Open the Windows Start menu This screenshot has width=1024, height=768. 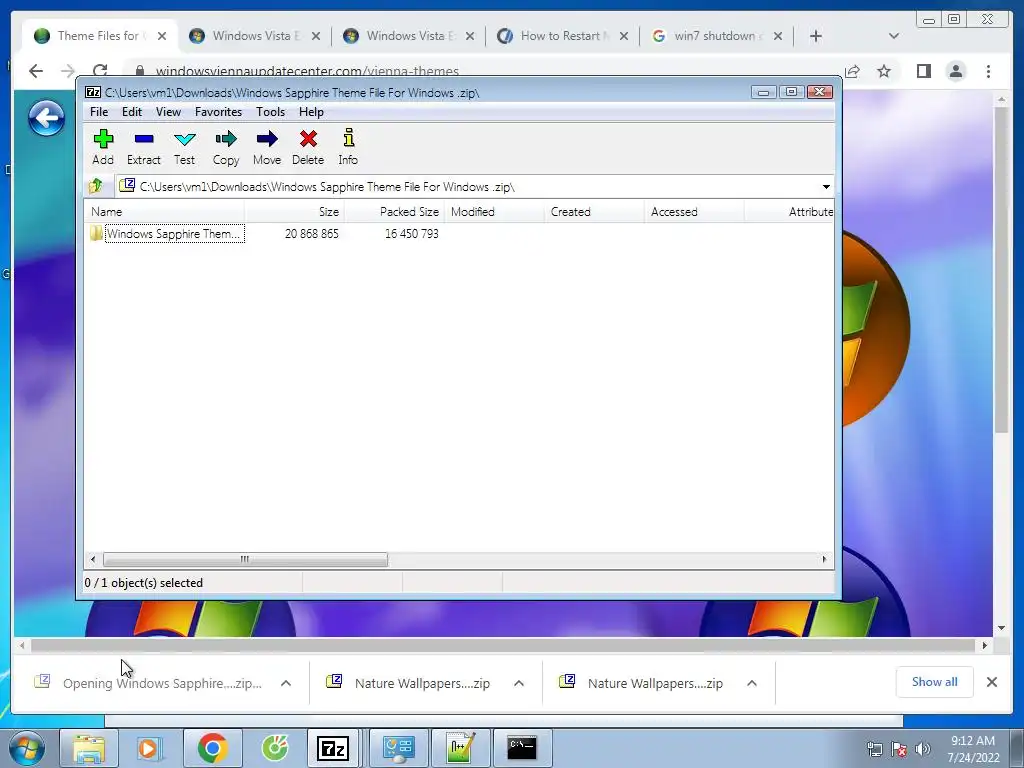point(27,748)
